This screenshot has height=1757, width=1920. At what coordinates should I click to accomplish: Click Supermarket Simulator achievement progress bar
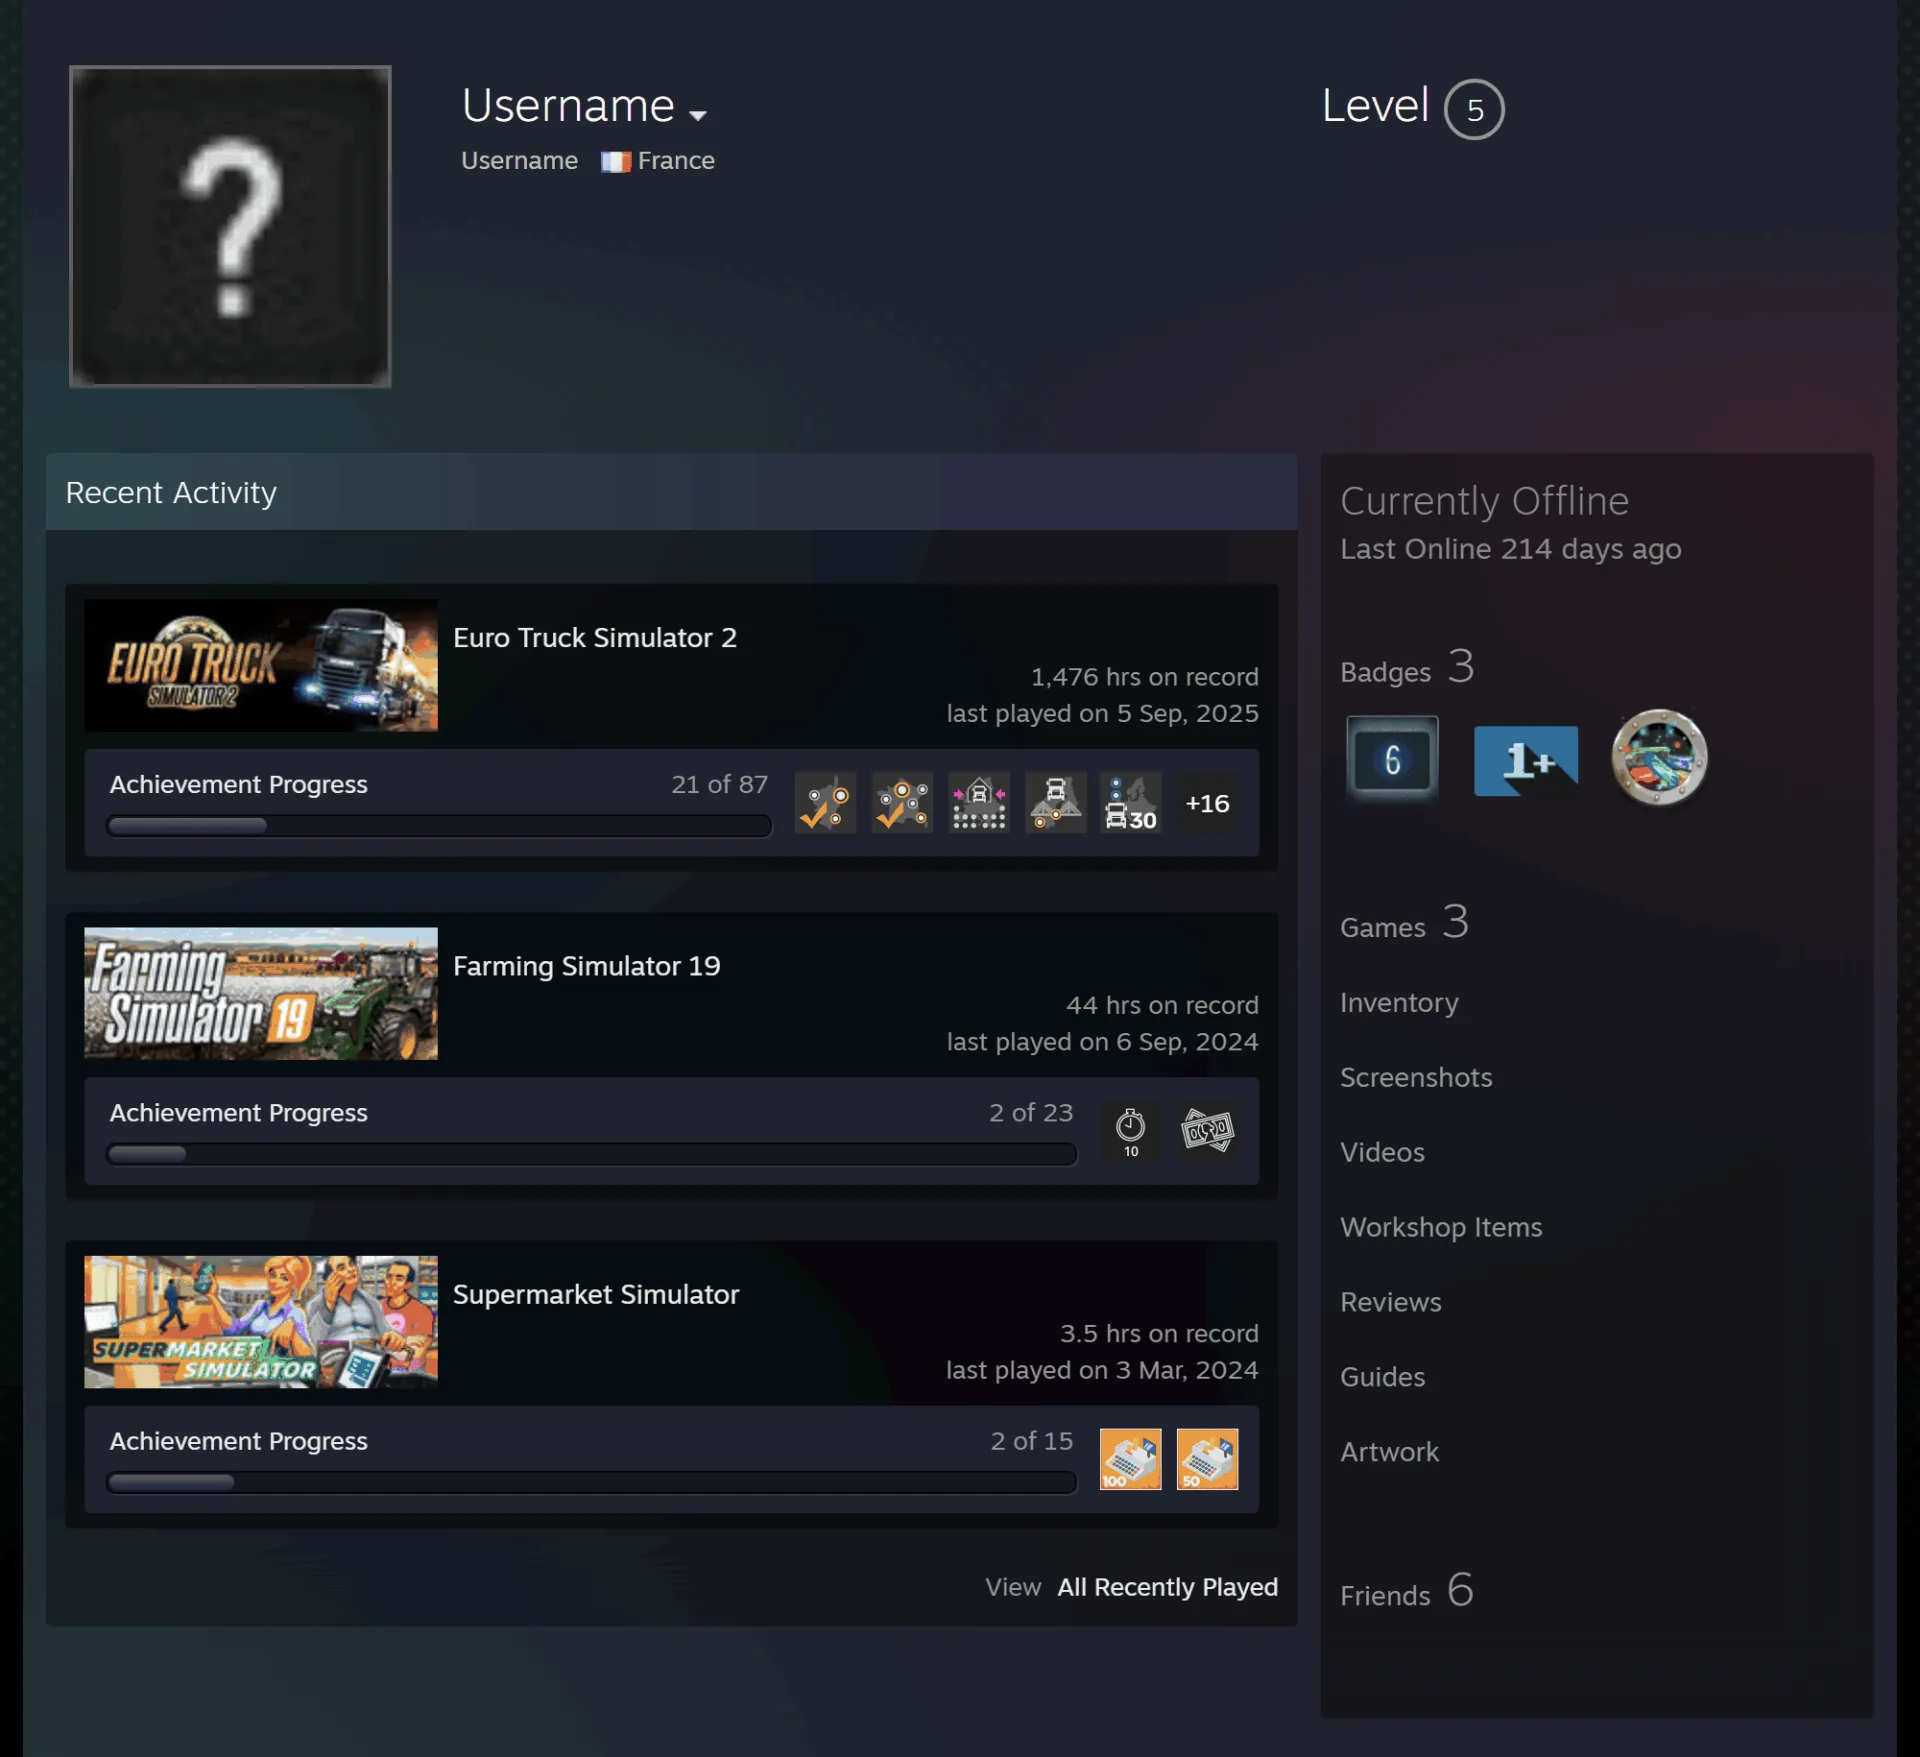coord(592,1482)
